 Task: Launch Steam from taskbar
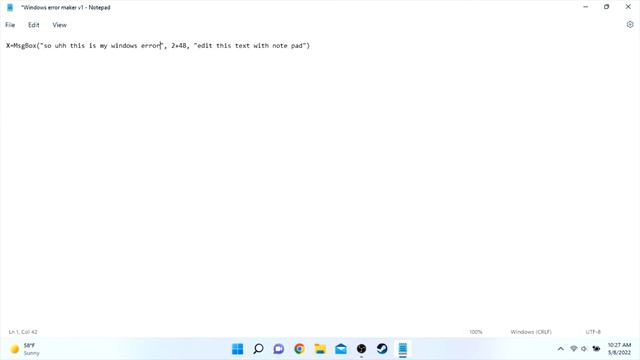382,349
